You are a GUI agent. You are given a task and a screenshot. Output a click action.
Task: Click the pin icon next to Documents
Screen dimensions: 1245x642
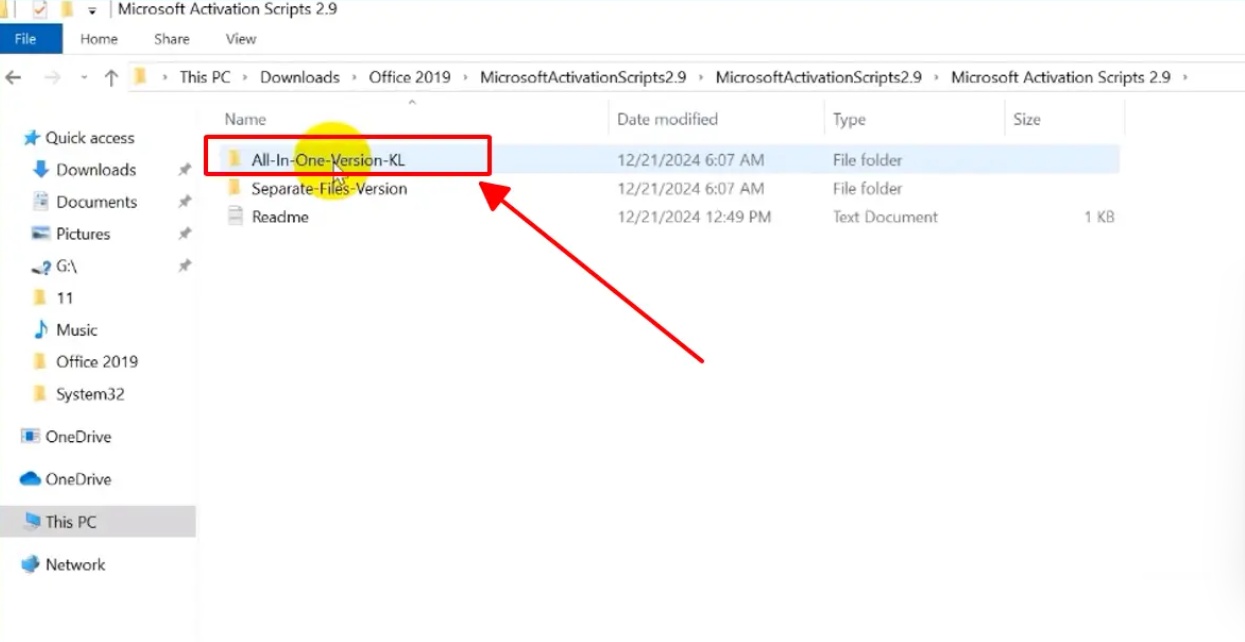[x=184, y=202]
